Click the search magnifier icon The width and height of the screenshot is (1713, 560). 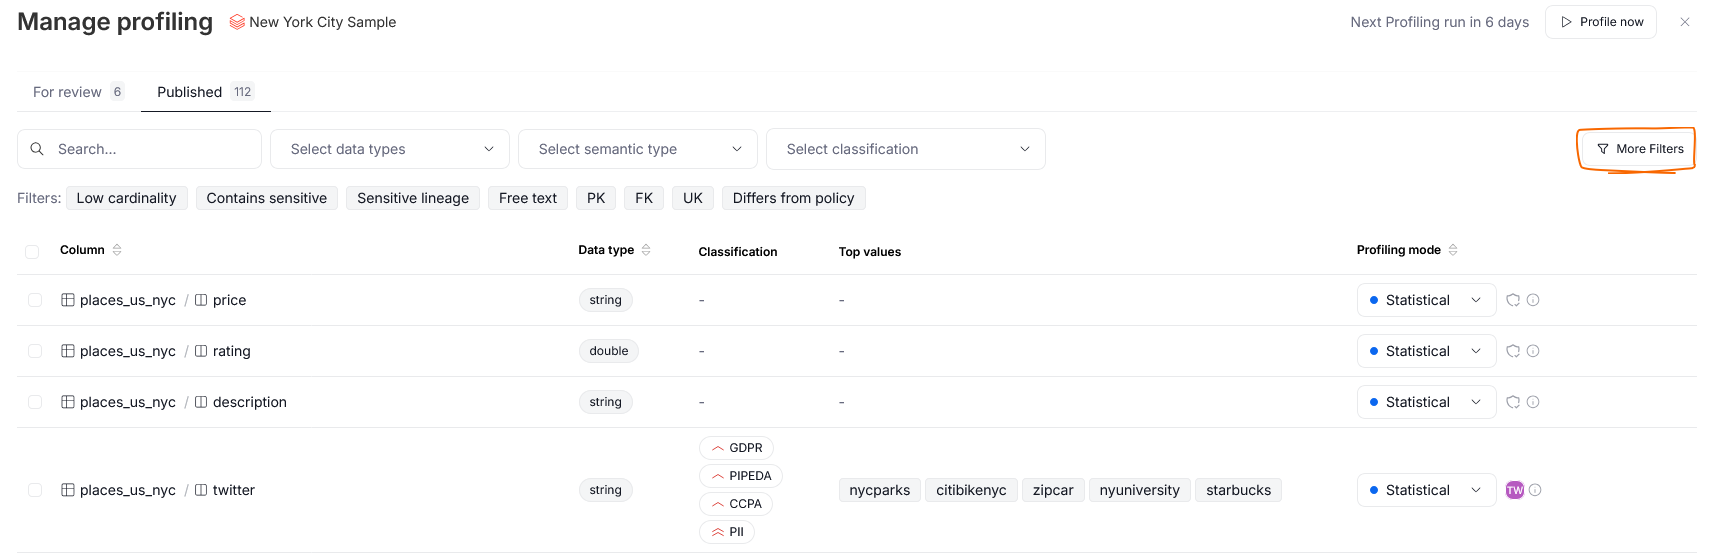click(x=37, y=149)
